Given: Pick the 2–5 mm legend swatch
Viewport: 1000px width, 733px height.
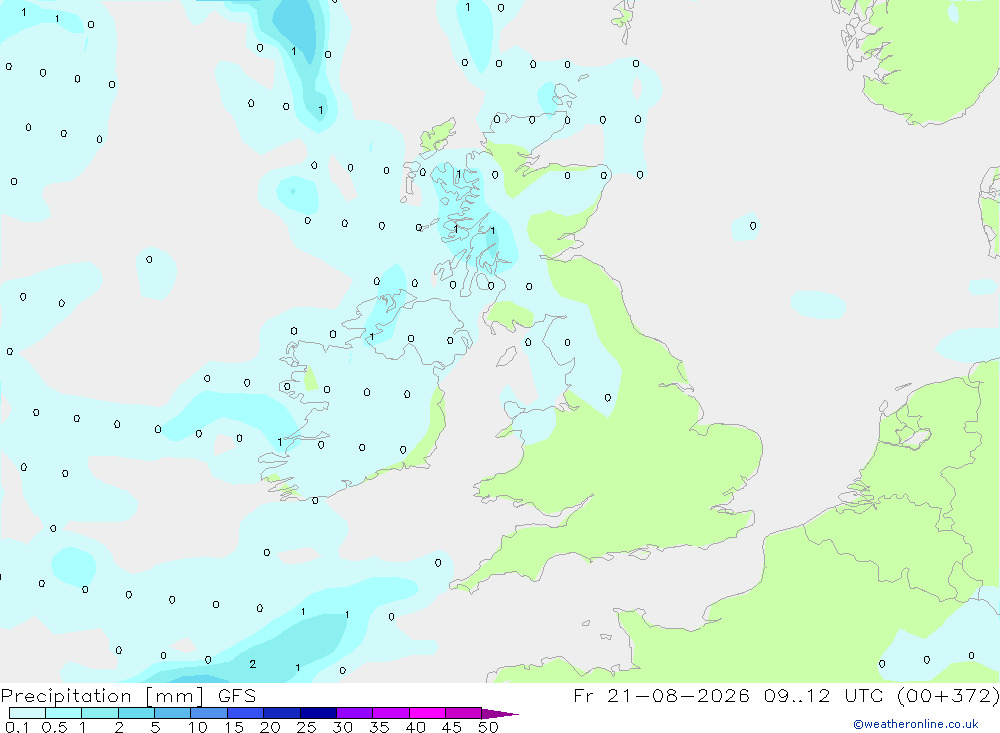Looking at the screenshot, I should [136, 713].
